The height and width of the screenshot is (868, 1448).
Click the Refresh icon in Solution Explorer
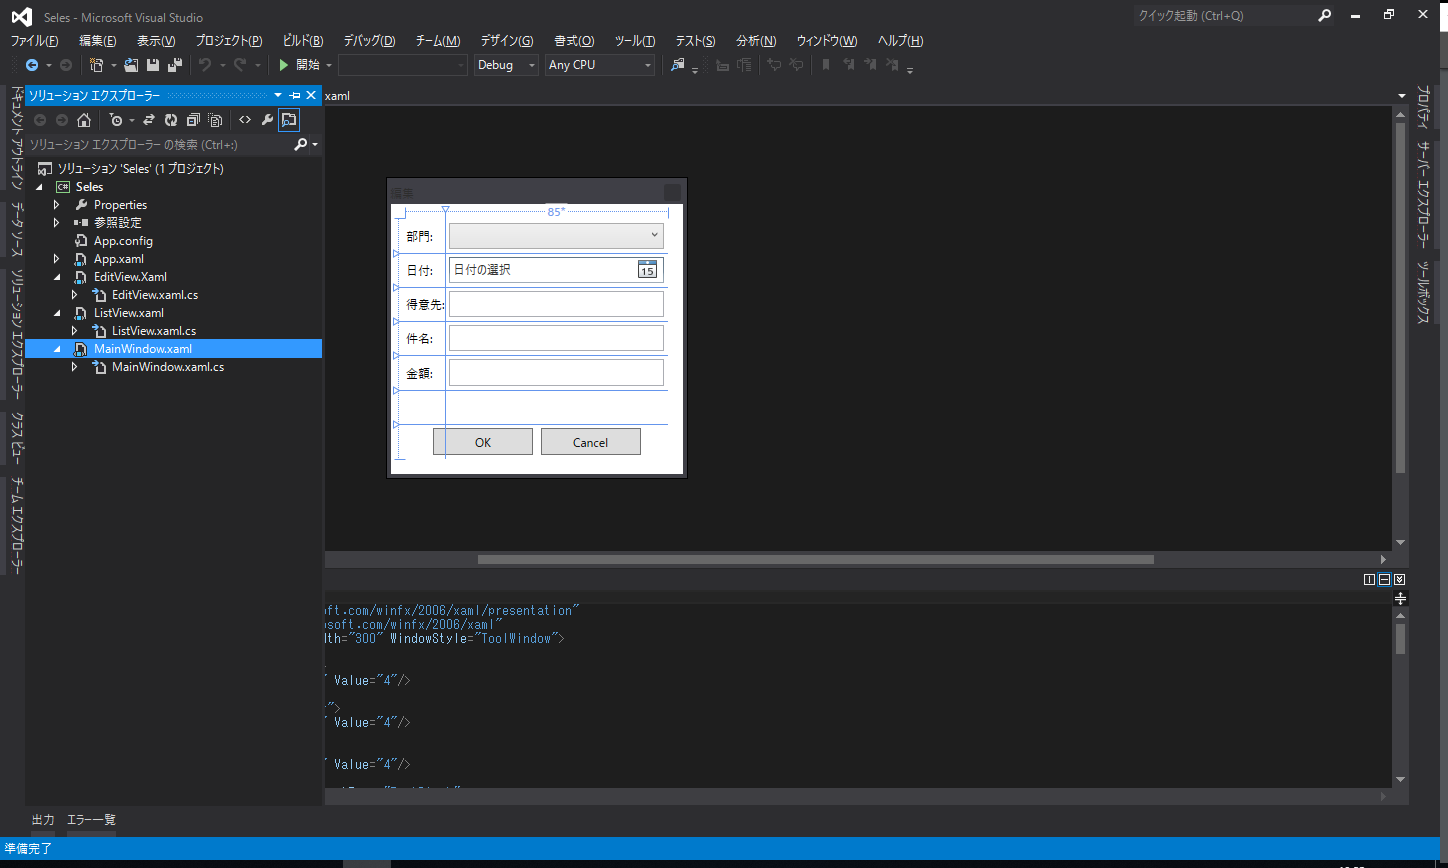coord(171,120)
